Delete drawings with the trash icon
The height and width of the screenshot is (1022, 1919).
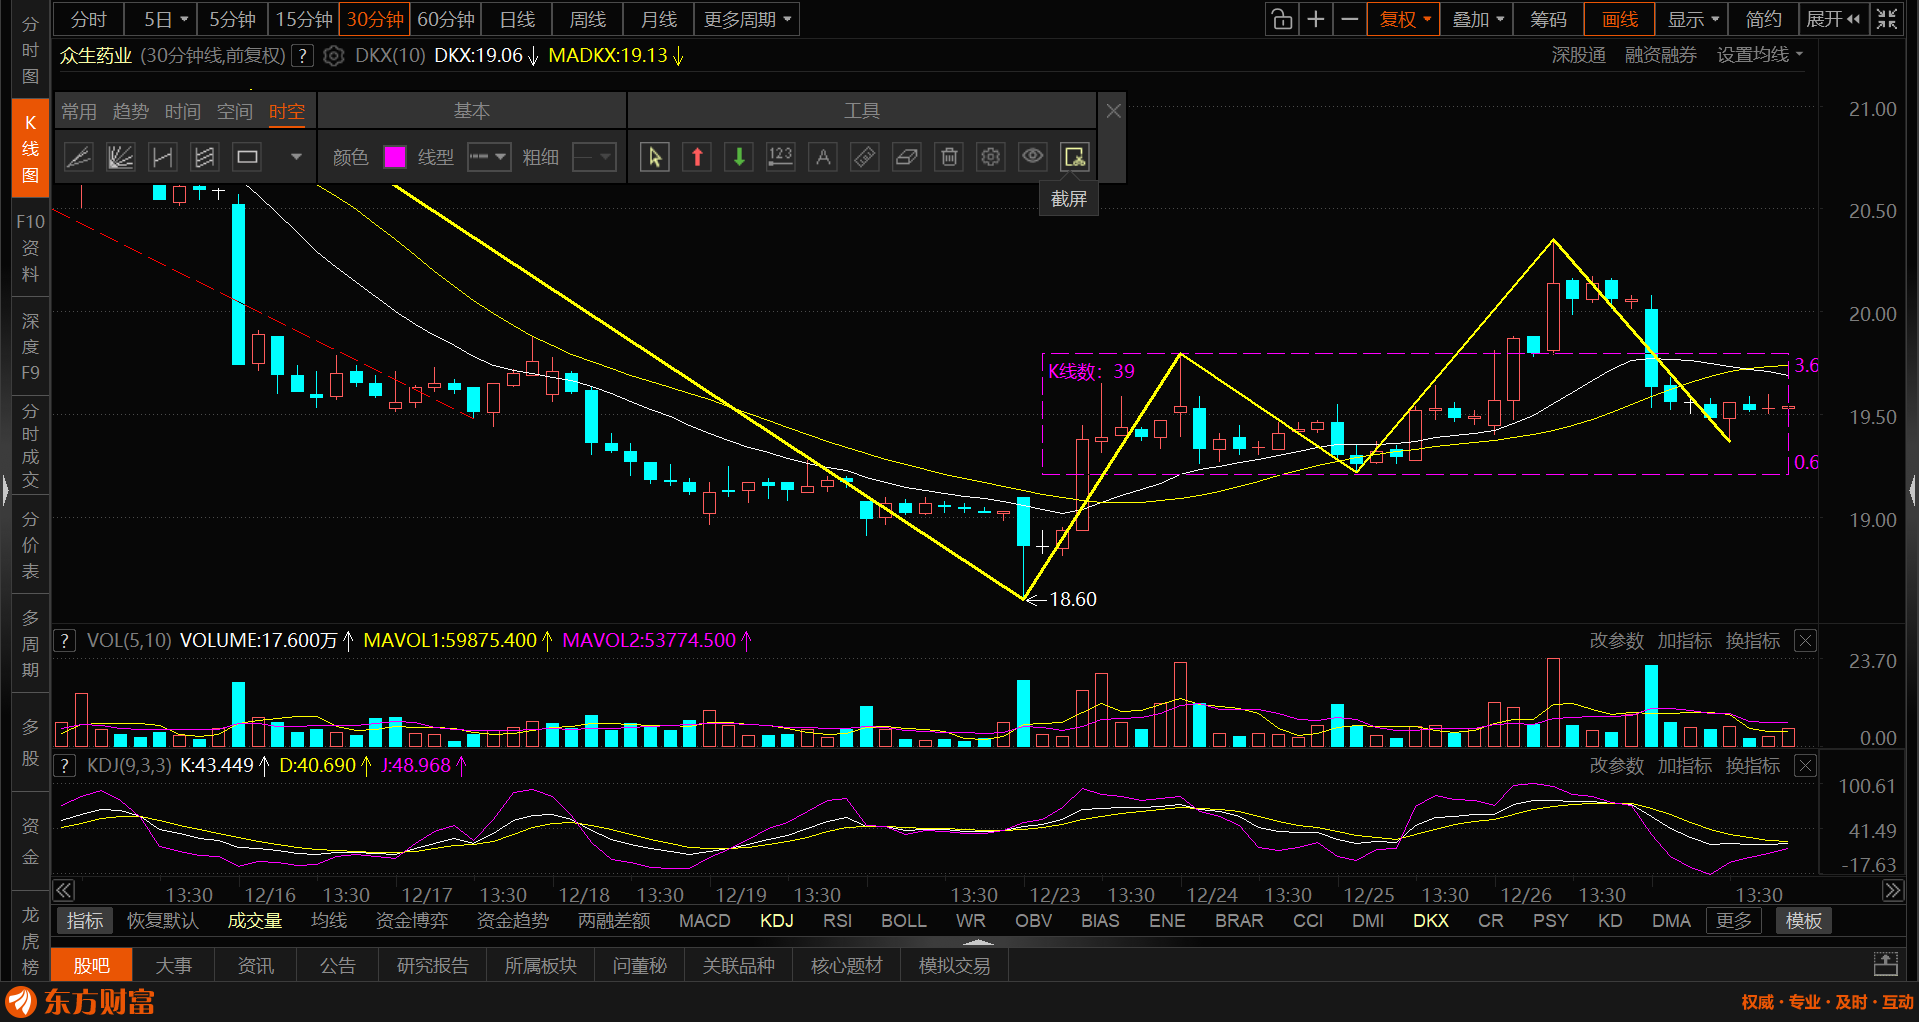949,157
